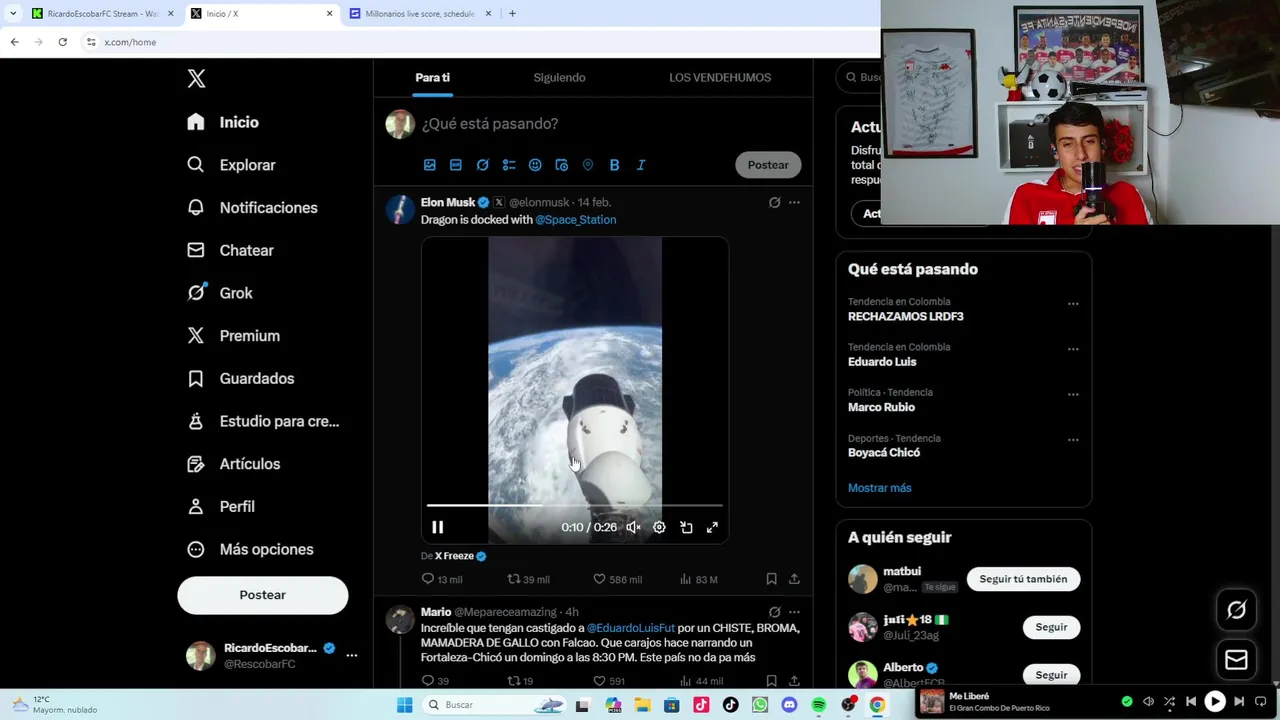Click Grok enhance icon in composer
Image resolution: width=1280 pixels, height=720 pixels.
(482, 165)
